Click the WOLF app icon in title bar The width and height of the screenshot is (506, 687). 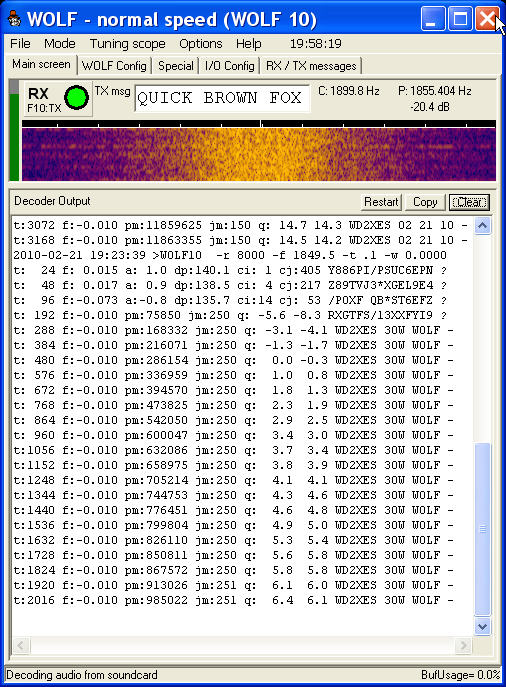[14, 19]
